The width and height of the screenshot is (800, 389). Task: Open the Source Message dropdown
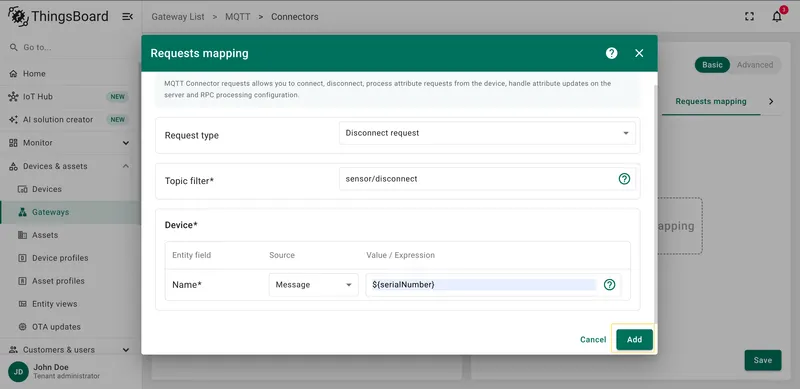click(x=313, y=285)
